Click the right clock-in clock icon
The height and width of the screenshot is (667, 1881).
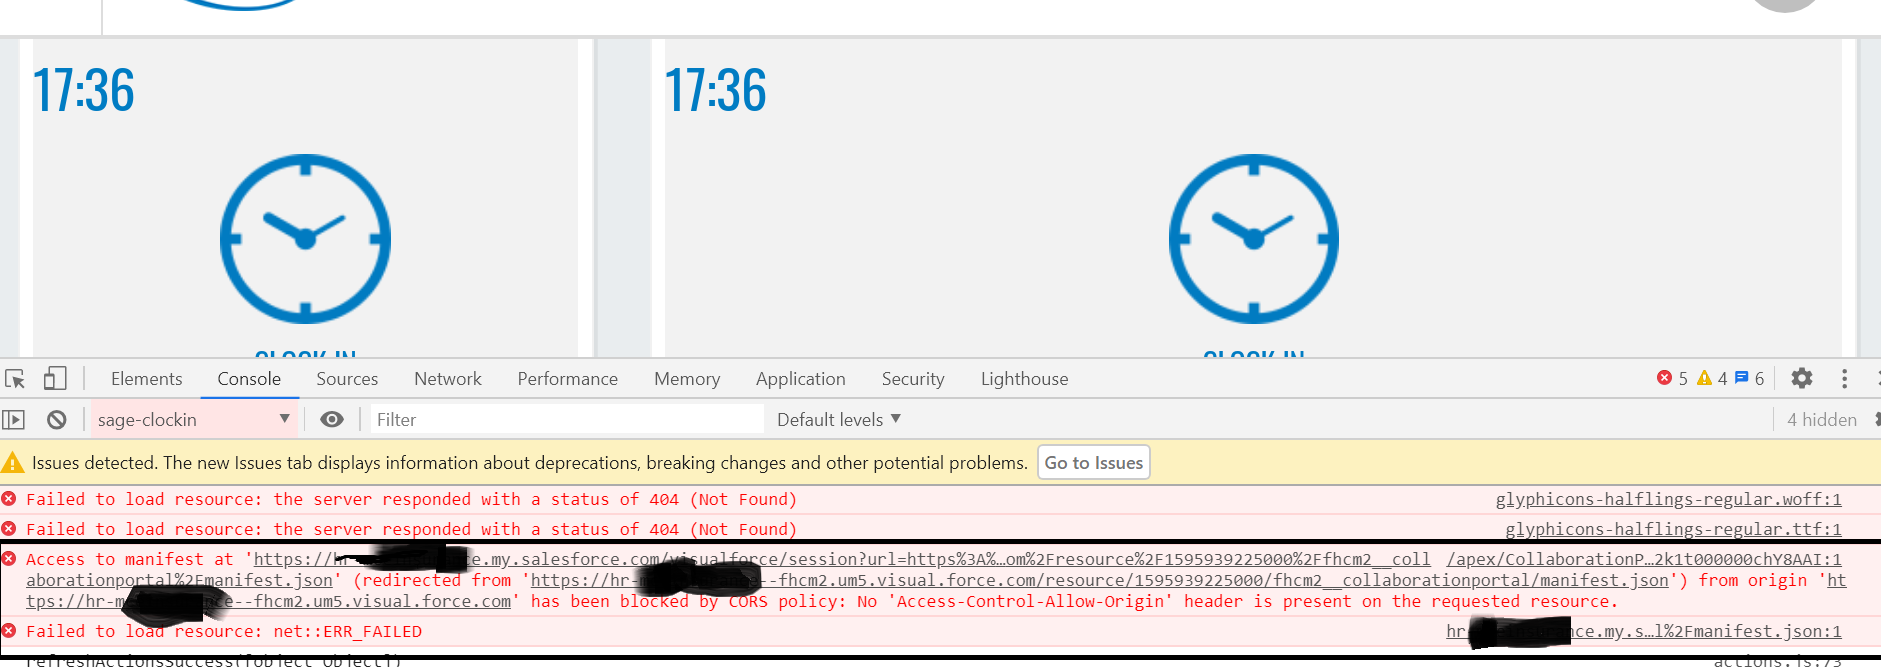[1254, 239]
